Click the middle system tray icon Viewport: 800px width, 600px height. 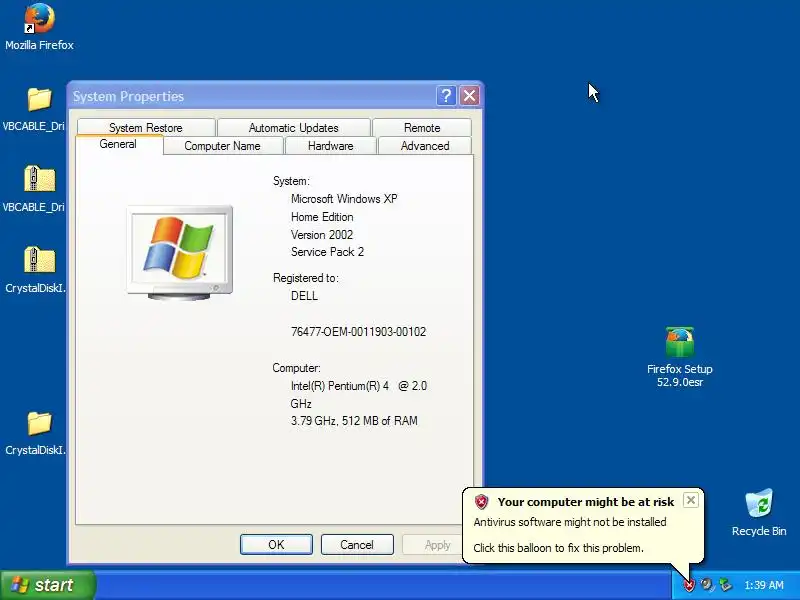pyautogui.click(x=707, y=585)
